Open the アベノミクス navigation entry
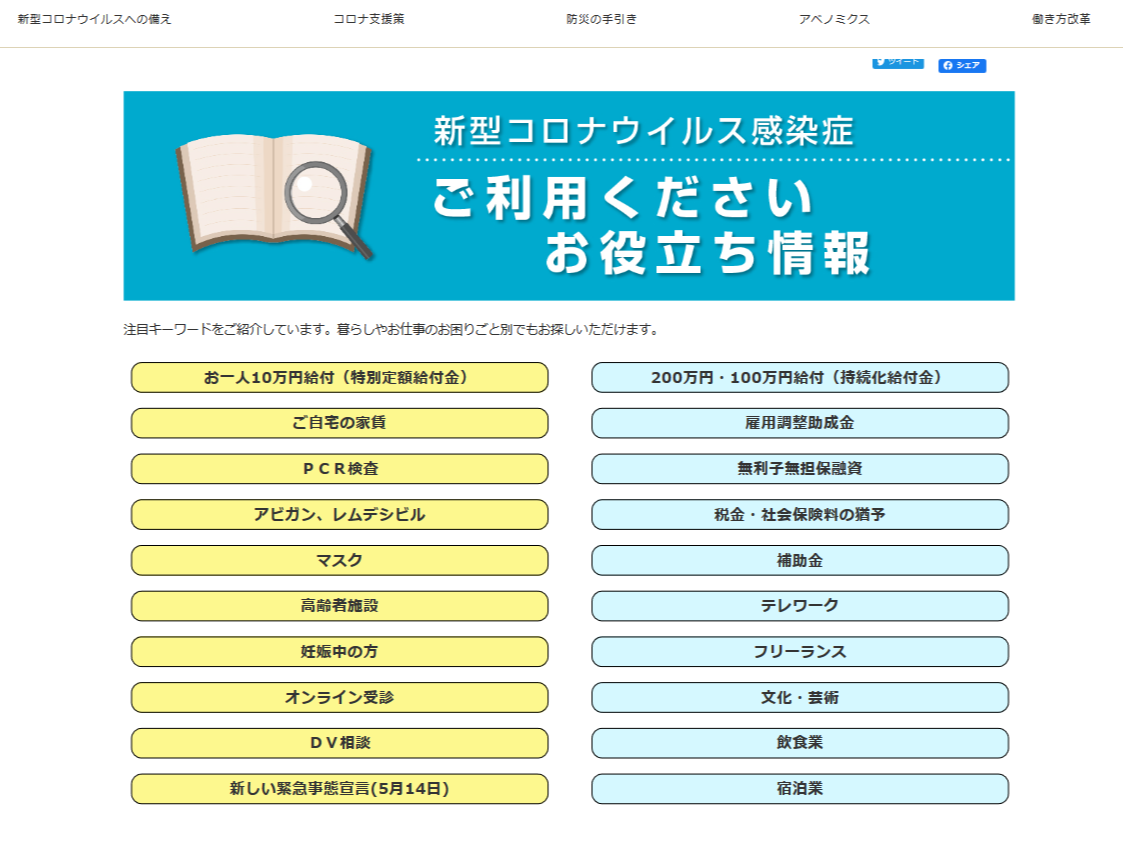The height and width of the screenshot is (848, 1123). [834, 17]
